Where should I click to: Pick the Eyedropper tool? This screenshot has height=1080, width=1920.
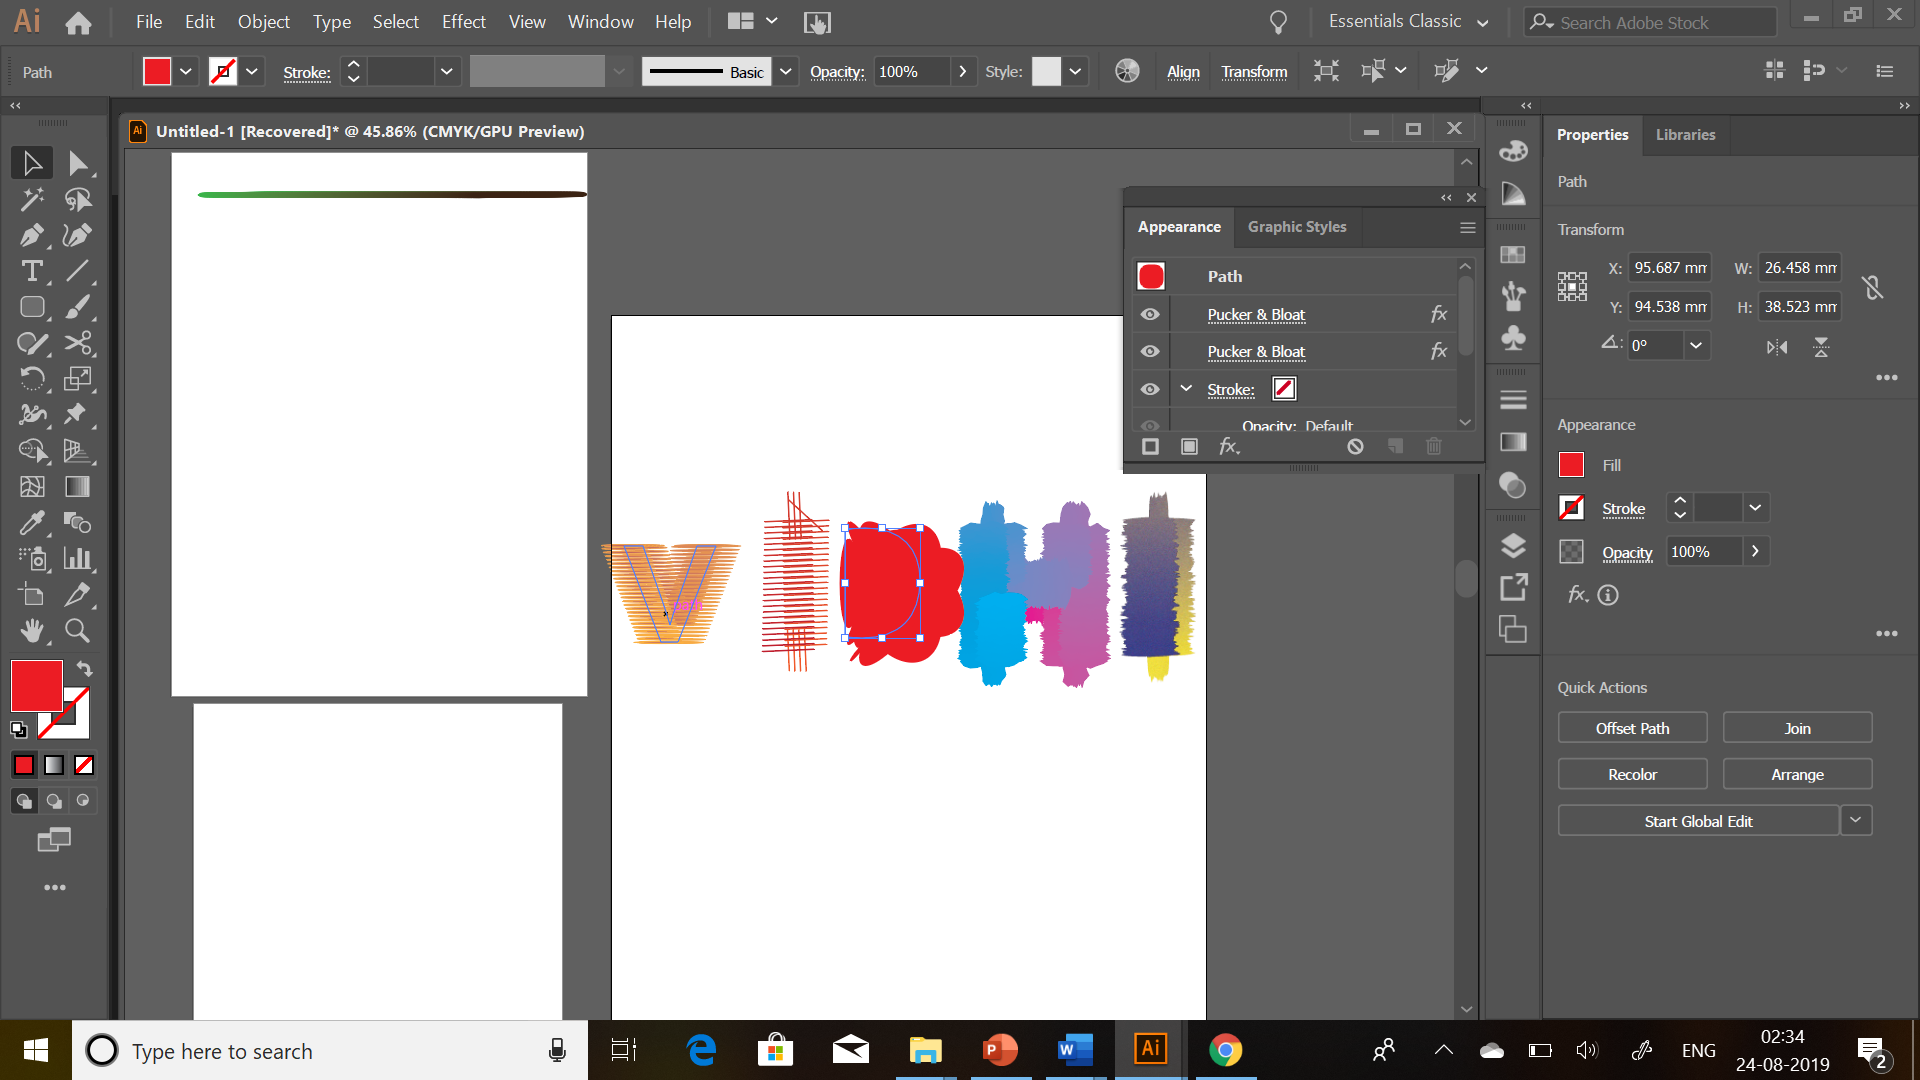pyautogui.click(x=31, y=523)
